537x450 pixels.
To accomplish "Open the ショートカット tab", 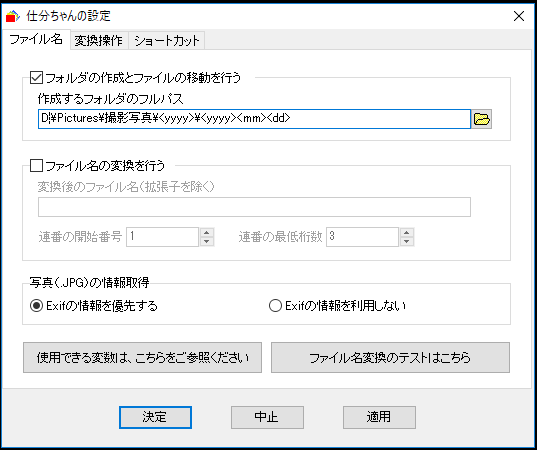I will click(x=167, y=41).
